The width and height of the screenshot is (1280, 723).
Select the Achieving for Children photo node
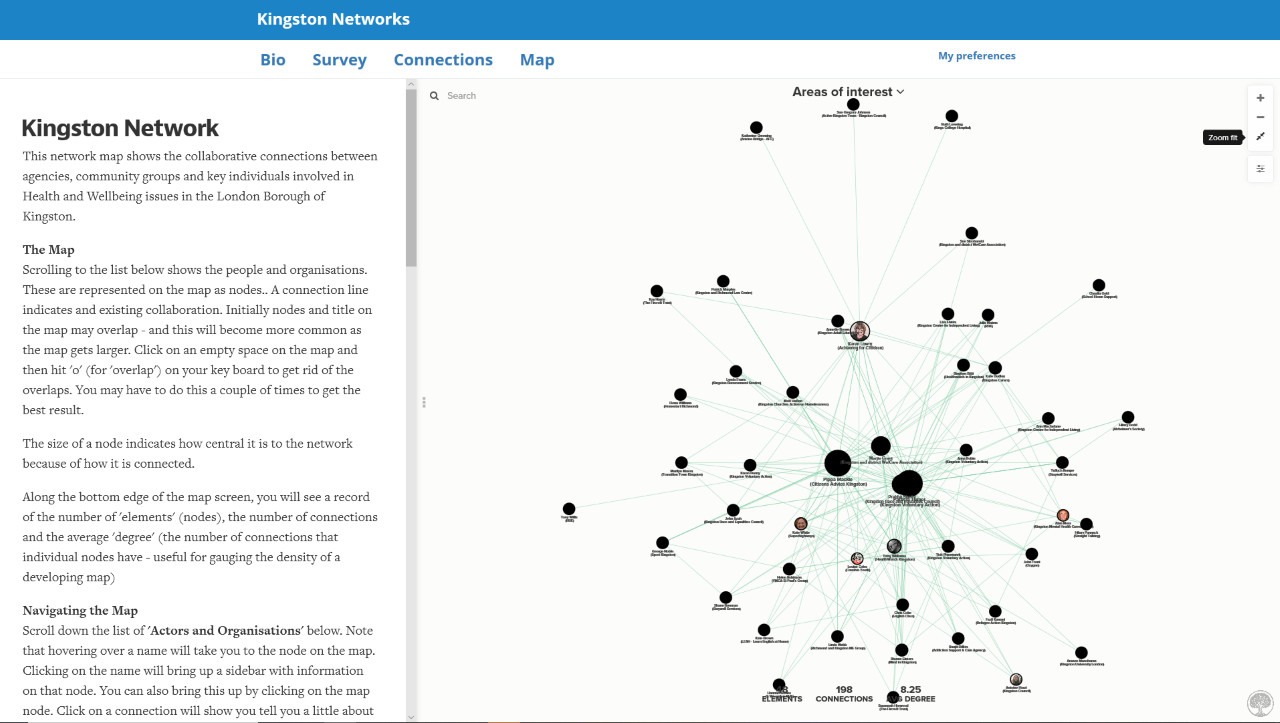[x=860, y=331]
